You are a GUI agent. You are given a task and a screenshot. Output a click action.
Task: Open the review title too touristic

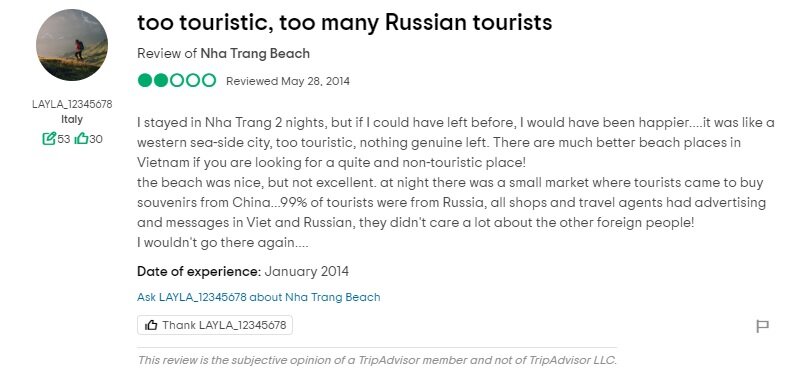pyautogui.click(x=344, y=22)
